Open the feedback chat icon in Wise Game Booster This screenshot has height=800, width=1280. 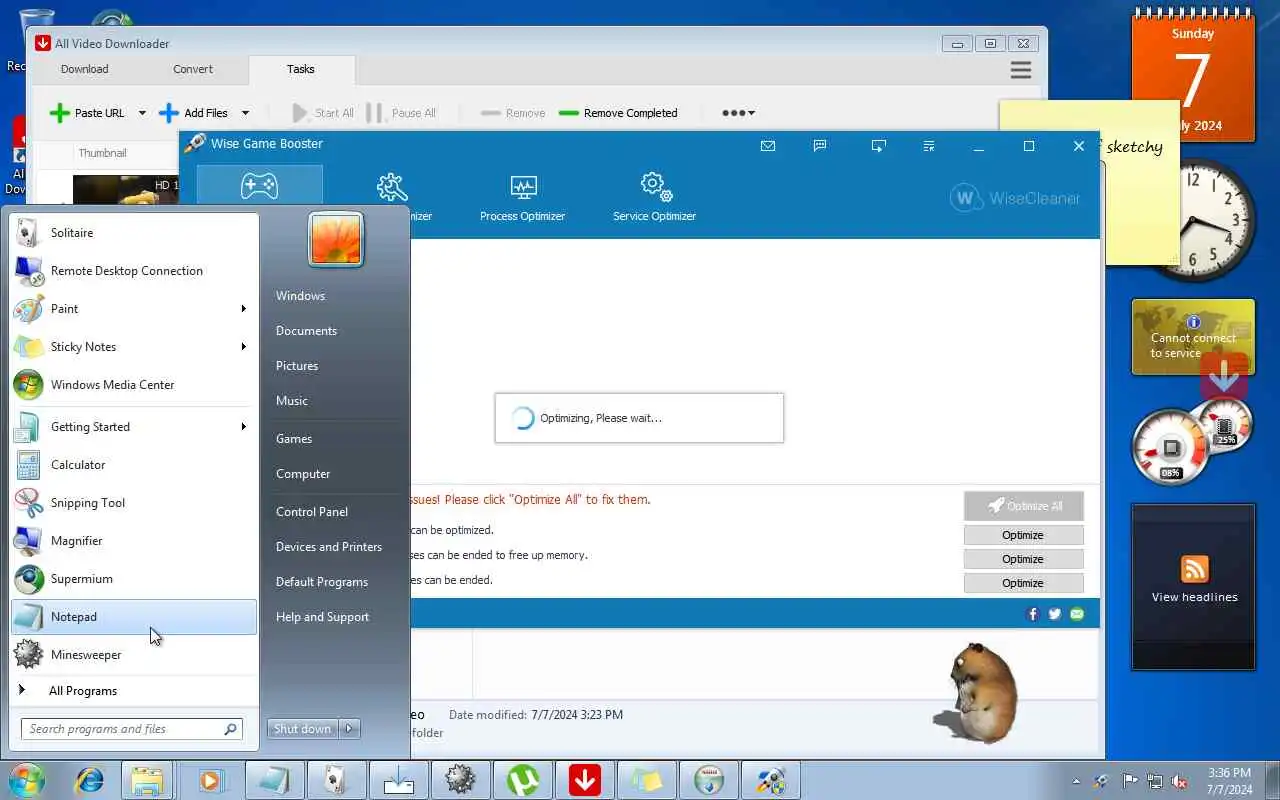[x=820, y=146]
